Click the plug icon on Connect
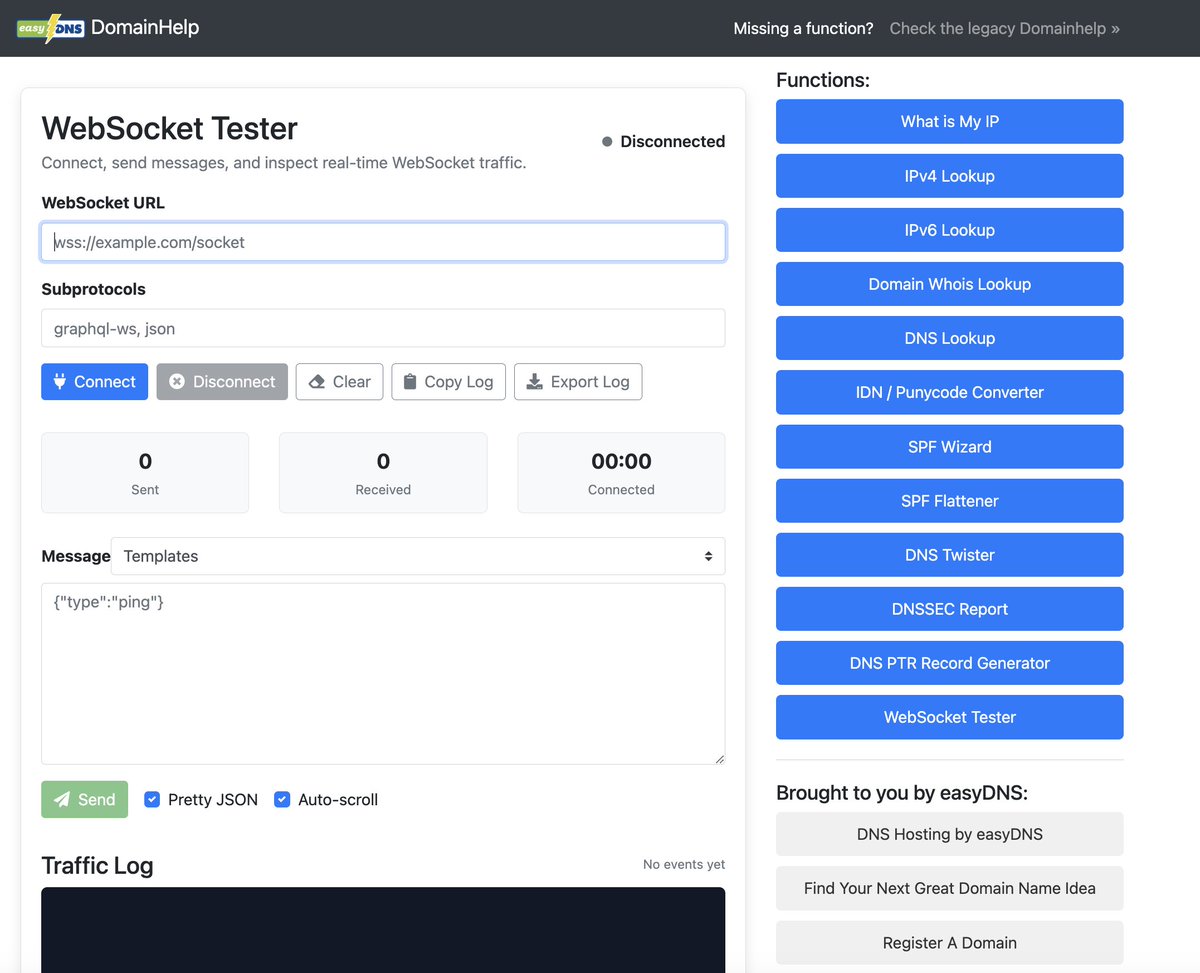 coord(59,381)
